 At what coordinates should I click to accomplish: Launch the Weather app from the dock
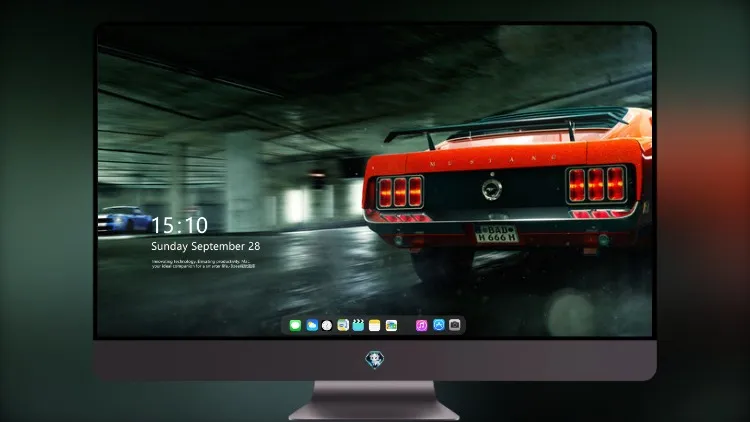312,325
